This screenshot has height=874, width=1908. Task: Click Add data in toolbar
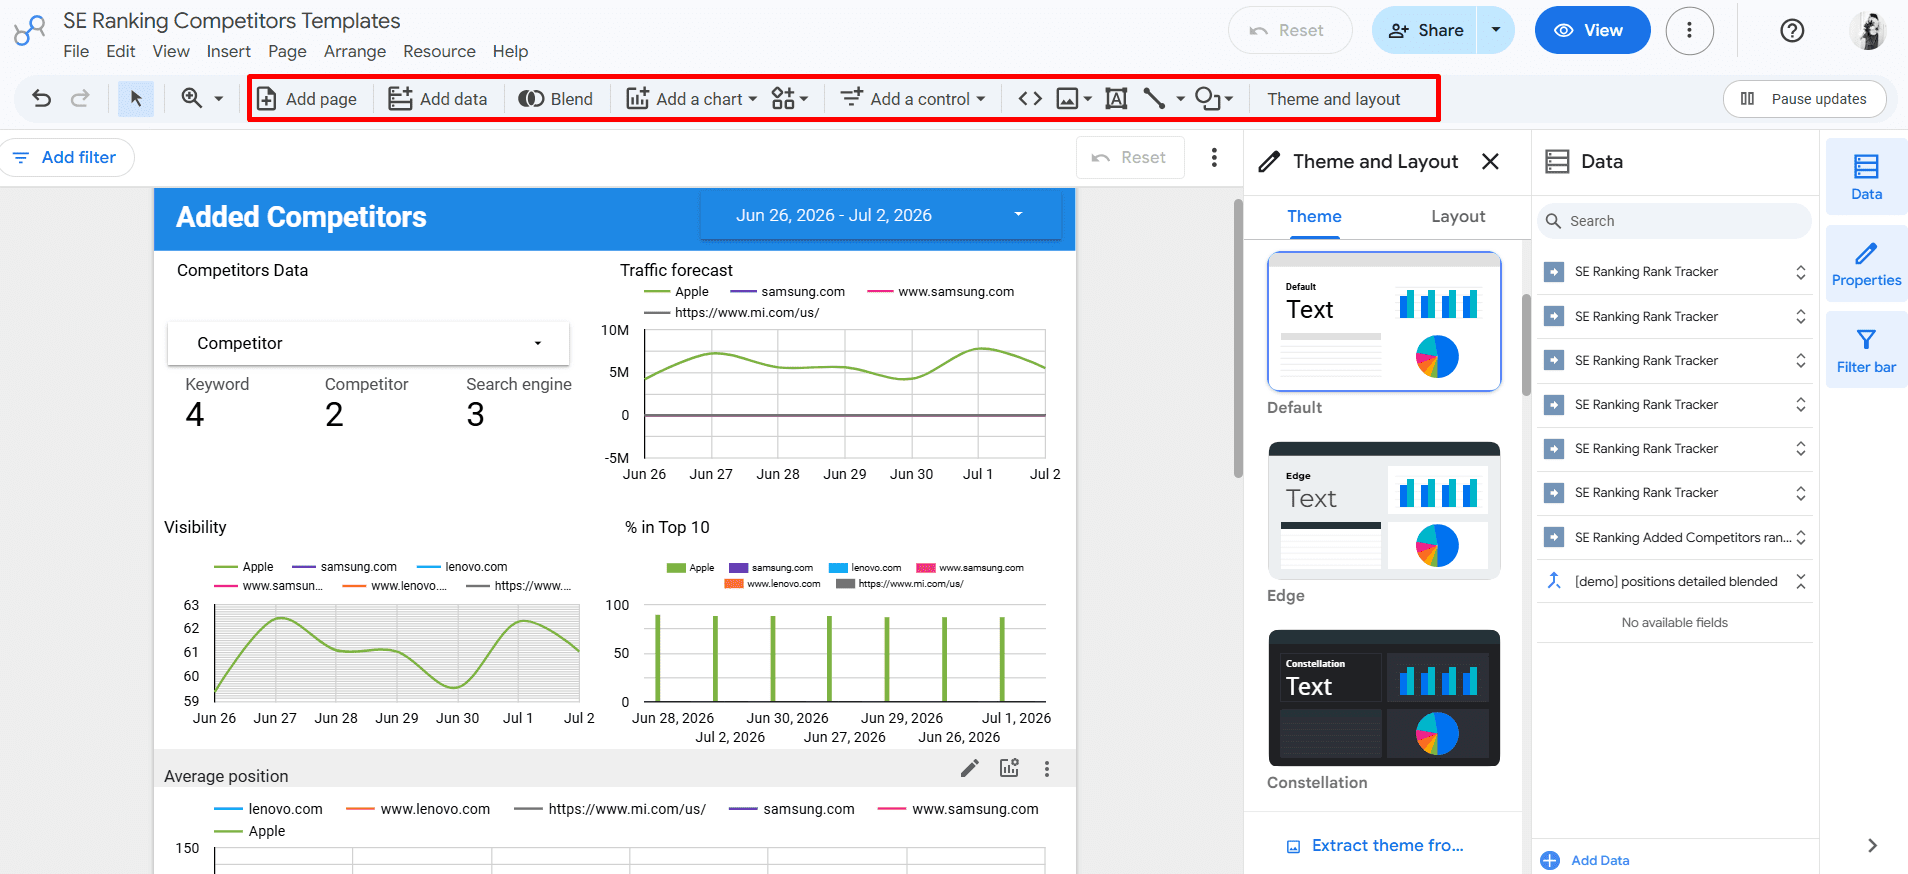(438, 99)
